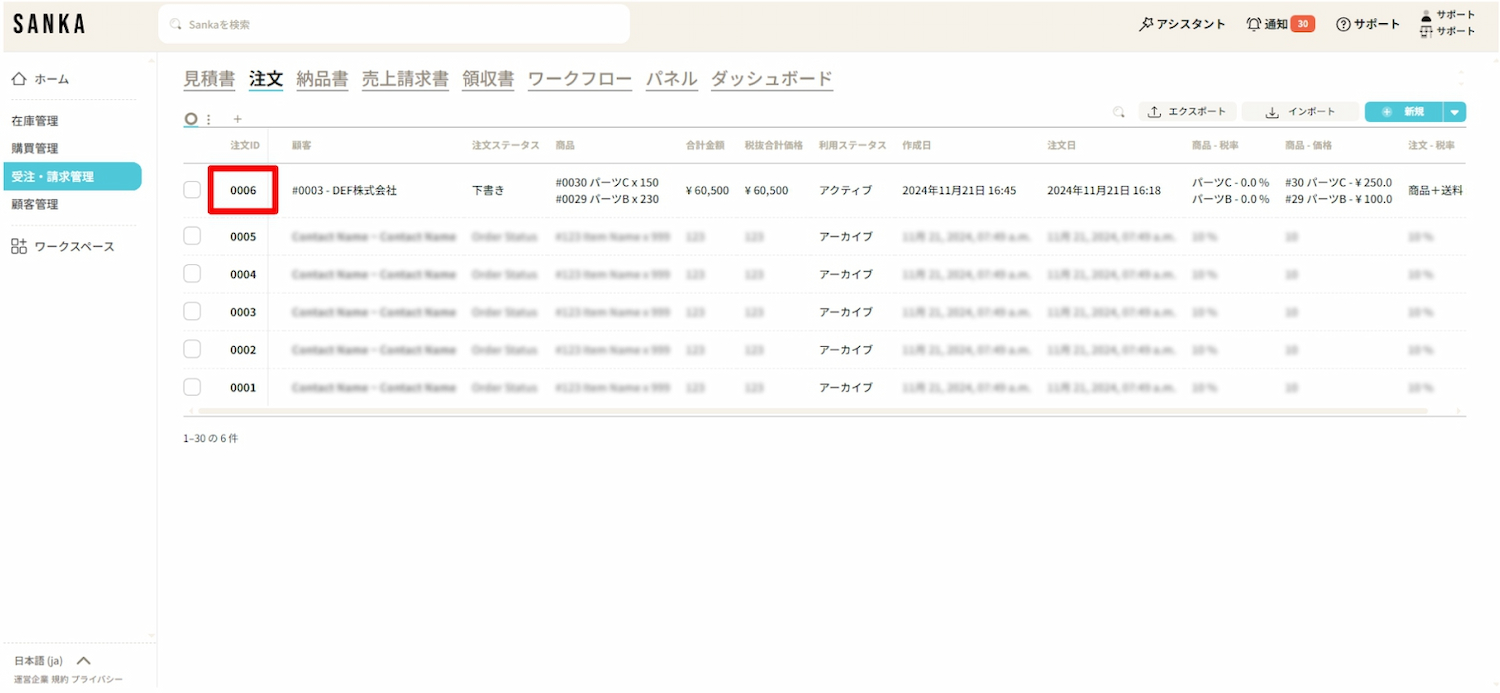Click the table search magnifier icon
This screenshot has height=693, width=1500.
(x=1119, y=112)
